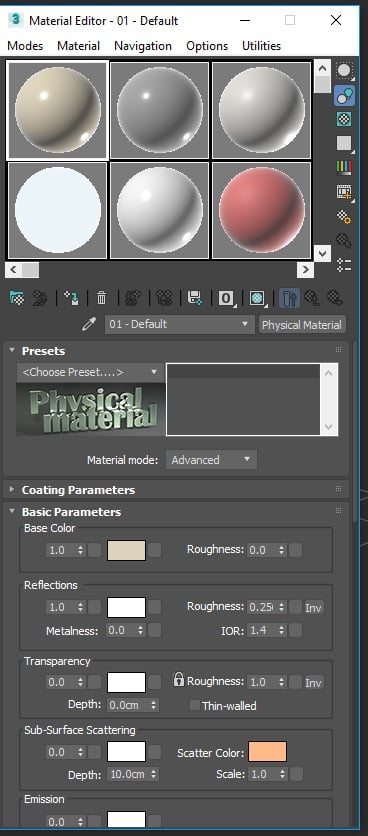Enable the Thin-walled checkbox
Viewport: 368px width, 836px height.
click(195, 705)
